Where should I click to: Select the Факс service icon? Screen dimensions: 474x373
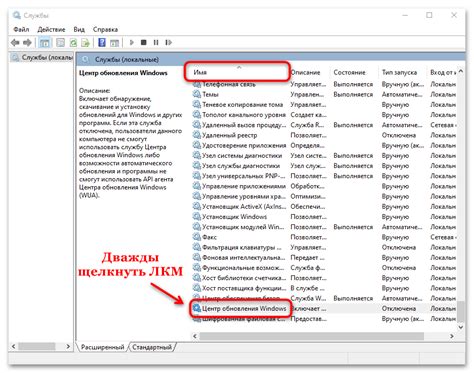[197, 237]
